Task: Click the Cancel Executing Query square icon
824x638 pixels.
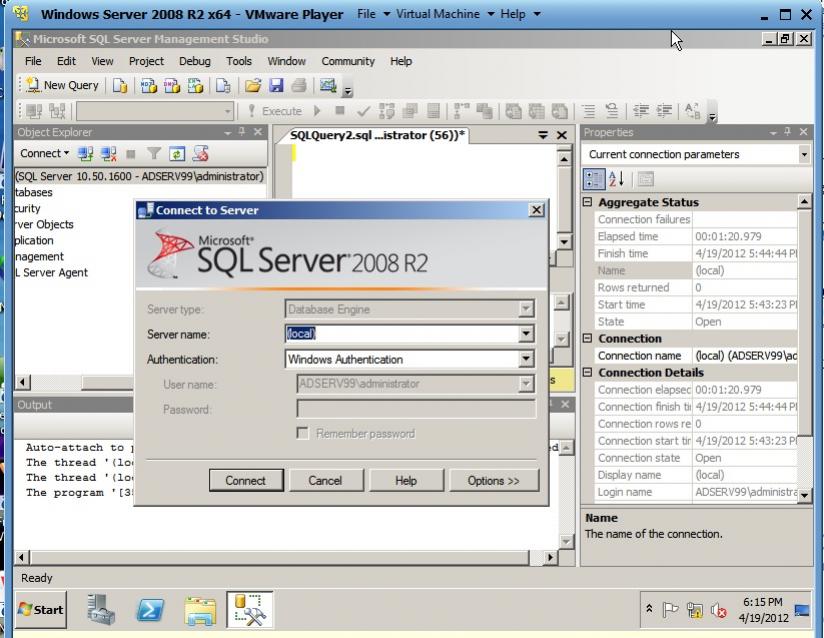Action: click(340, 111)
